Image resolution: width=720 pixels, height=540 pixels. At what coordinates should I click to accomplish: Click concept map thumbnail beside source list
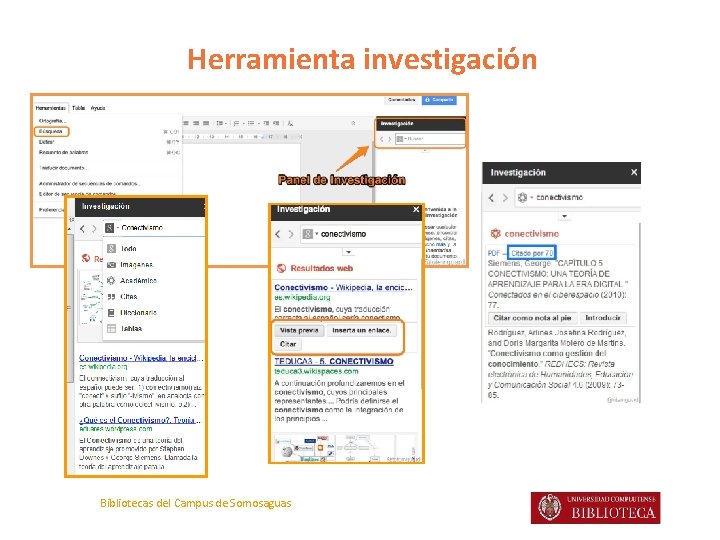(91, 299)
